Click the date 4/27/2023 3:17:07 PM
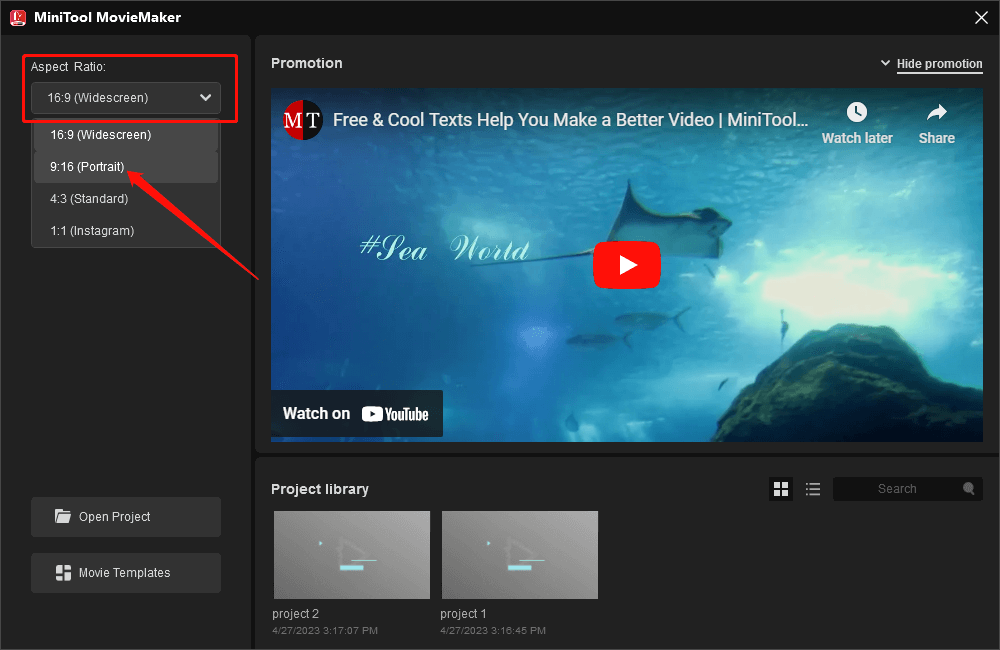The width and height of the screenshot is (1000, 650). [325, 631]
